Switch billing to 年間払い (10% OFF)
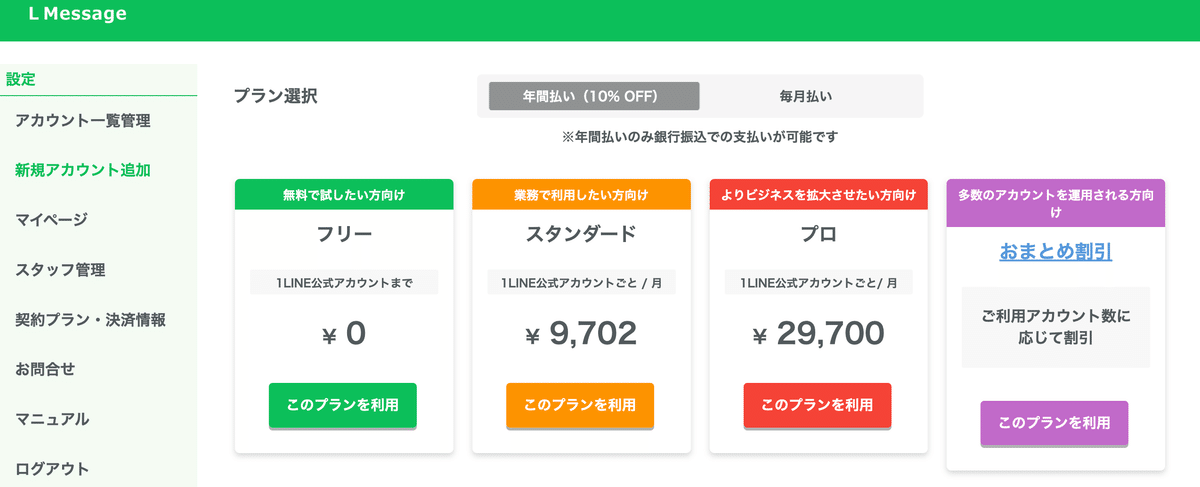The width and height of the screenshot is (1200, 487). point(594,96)
